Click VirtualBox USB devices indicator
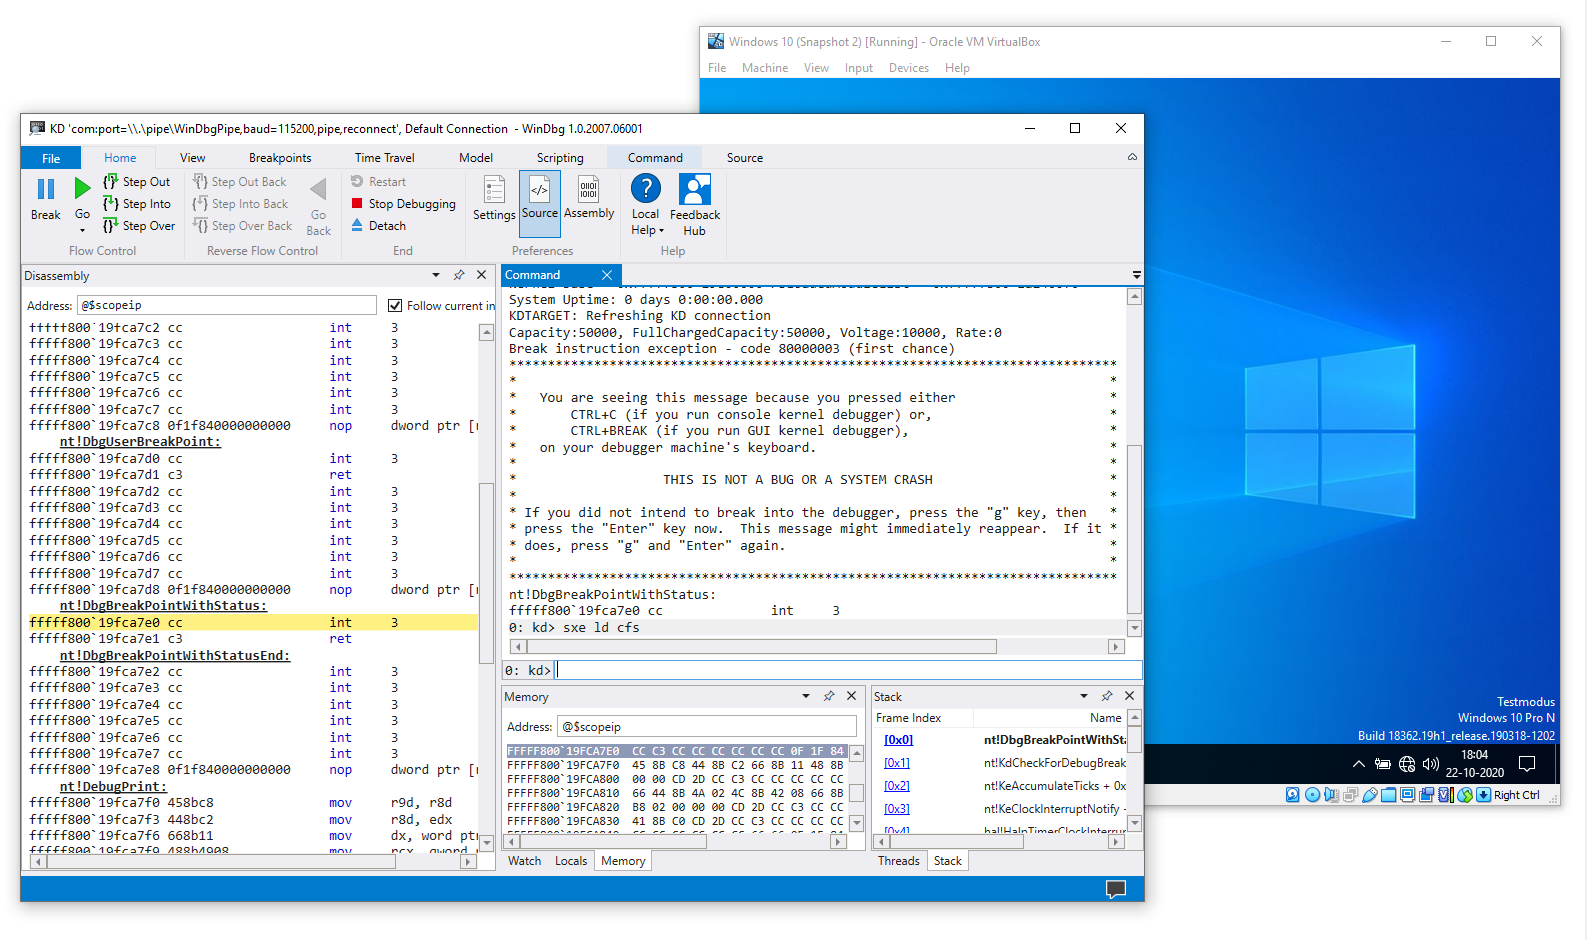 (1370, 795)
